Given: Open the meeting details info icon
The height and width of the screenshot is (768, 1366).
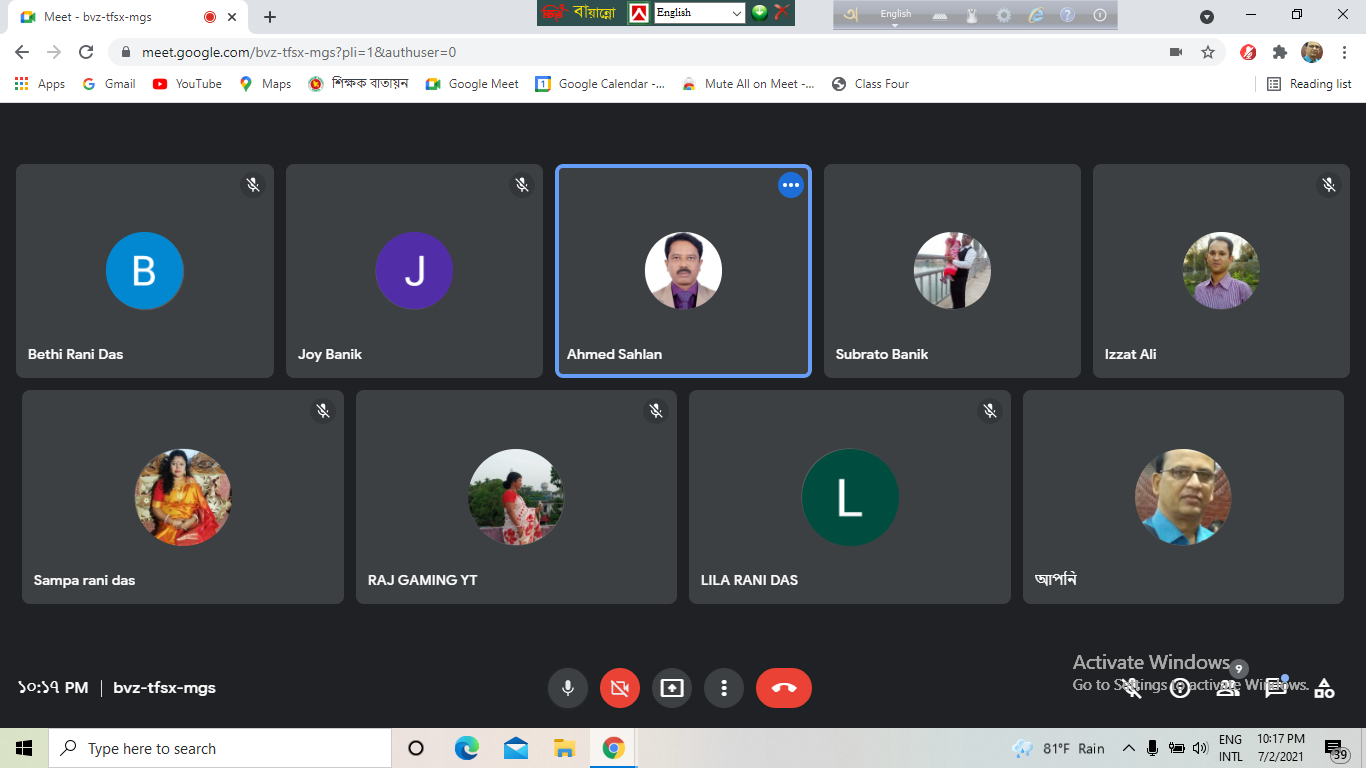Looking at the screenshot, I should tap(1180, 688).
